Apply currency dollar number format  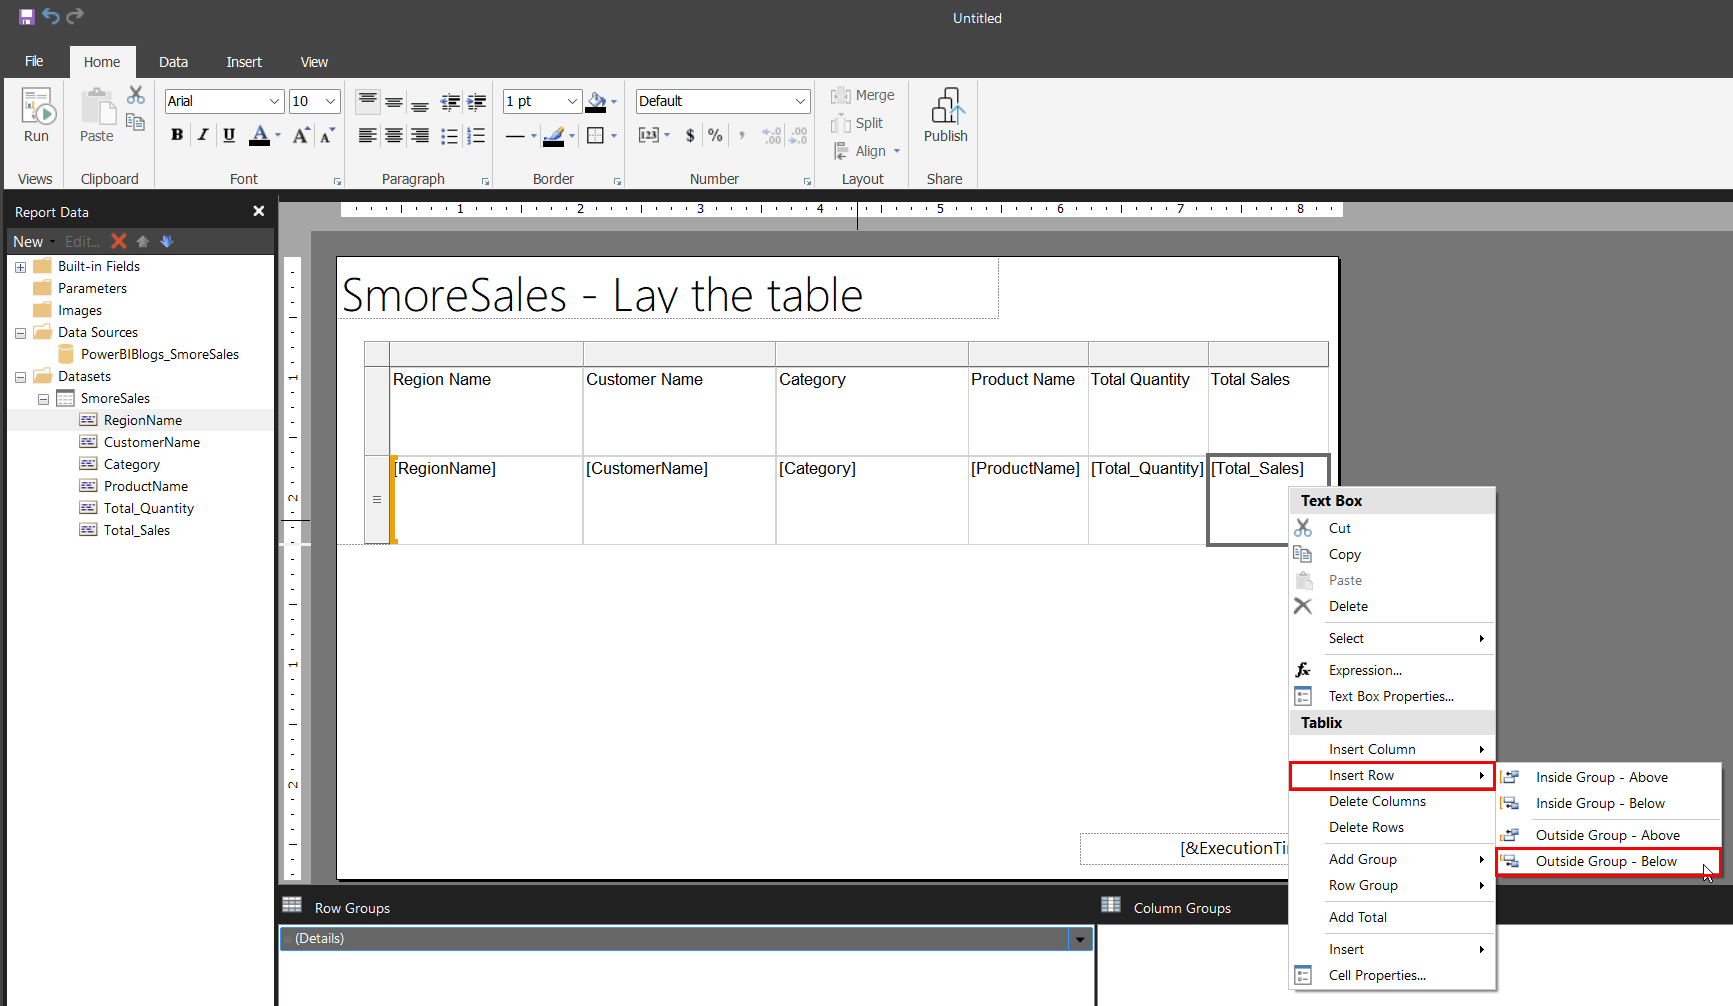(x=690, y=135)
